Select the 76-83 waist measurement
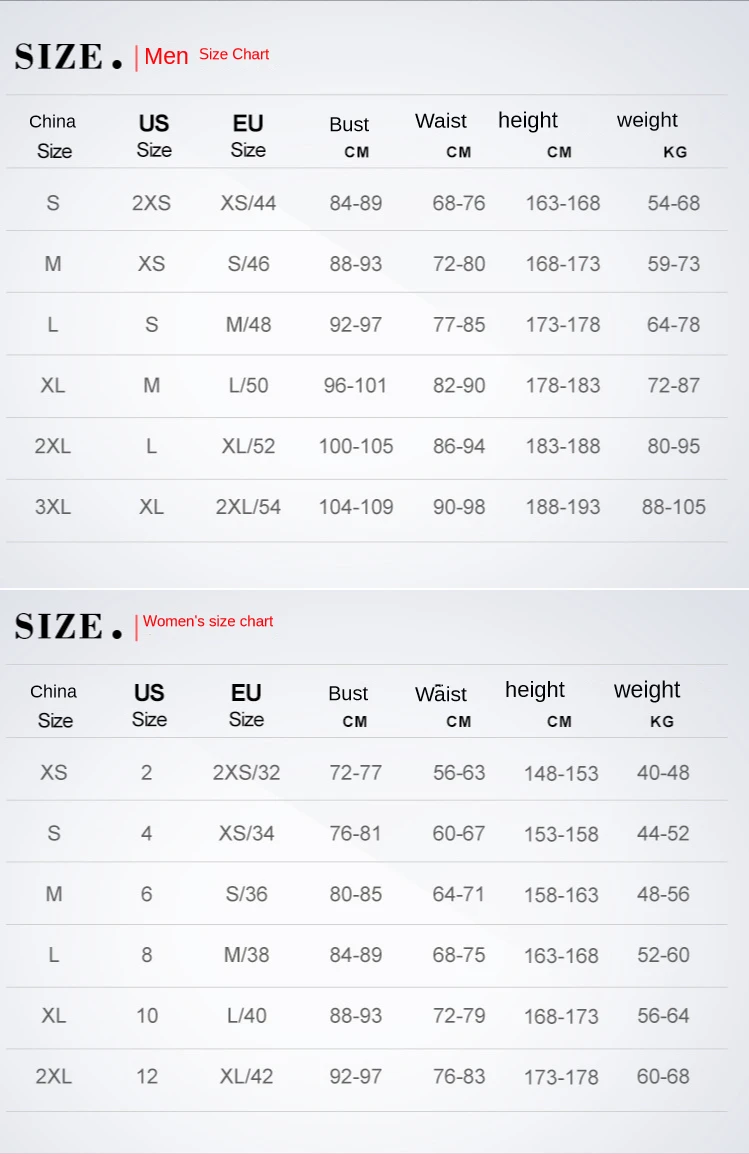 click(459, 1076)
